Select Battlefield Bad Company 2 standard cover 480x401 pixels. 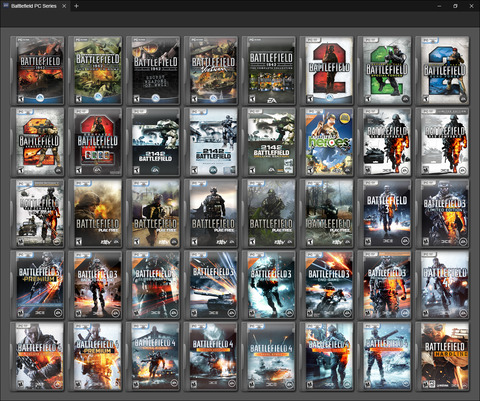(385, 142)
